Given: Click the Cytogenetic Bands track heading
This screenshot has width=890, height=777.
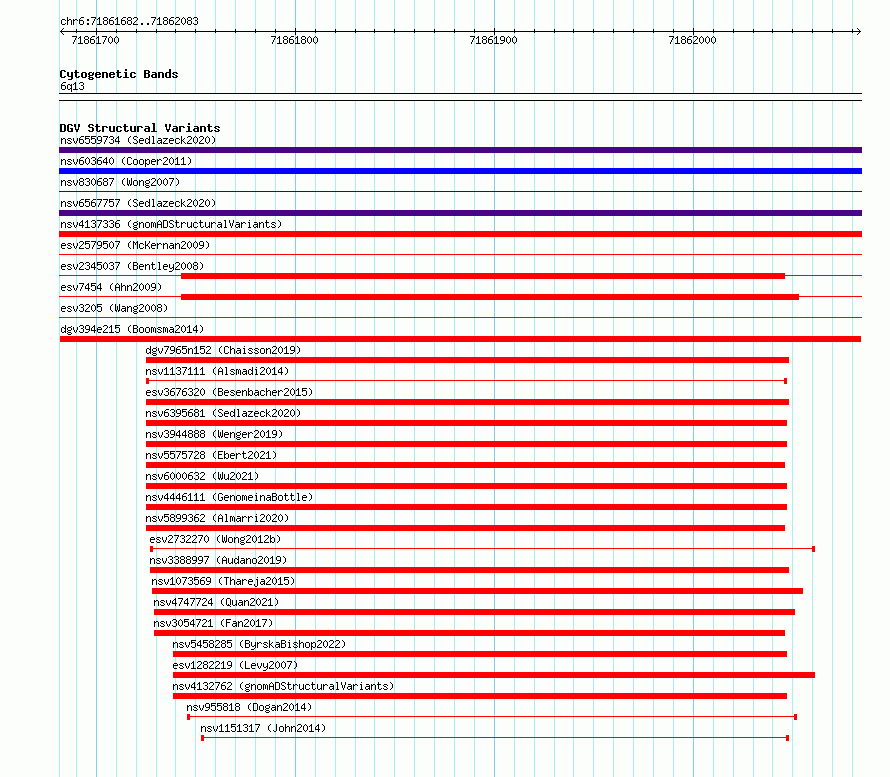Looking at the screenshot, I should click(119, 74).
